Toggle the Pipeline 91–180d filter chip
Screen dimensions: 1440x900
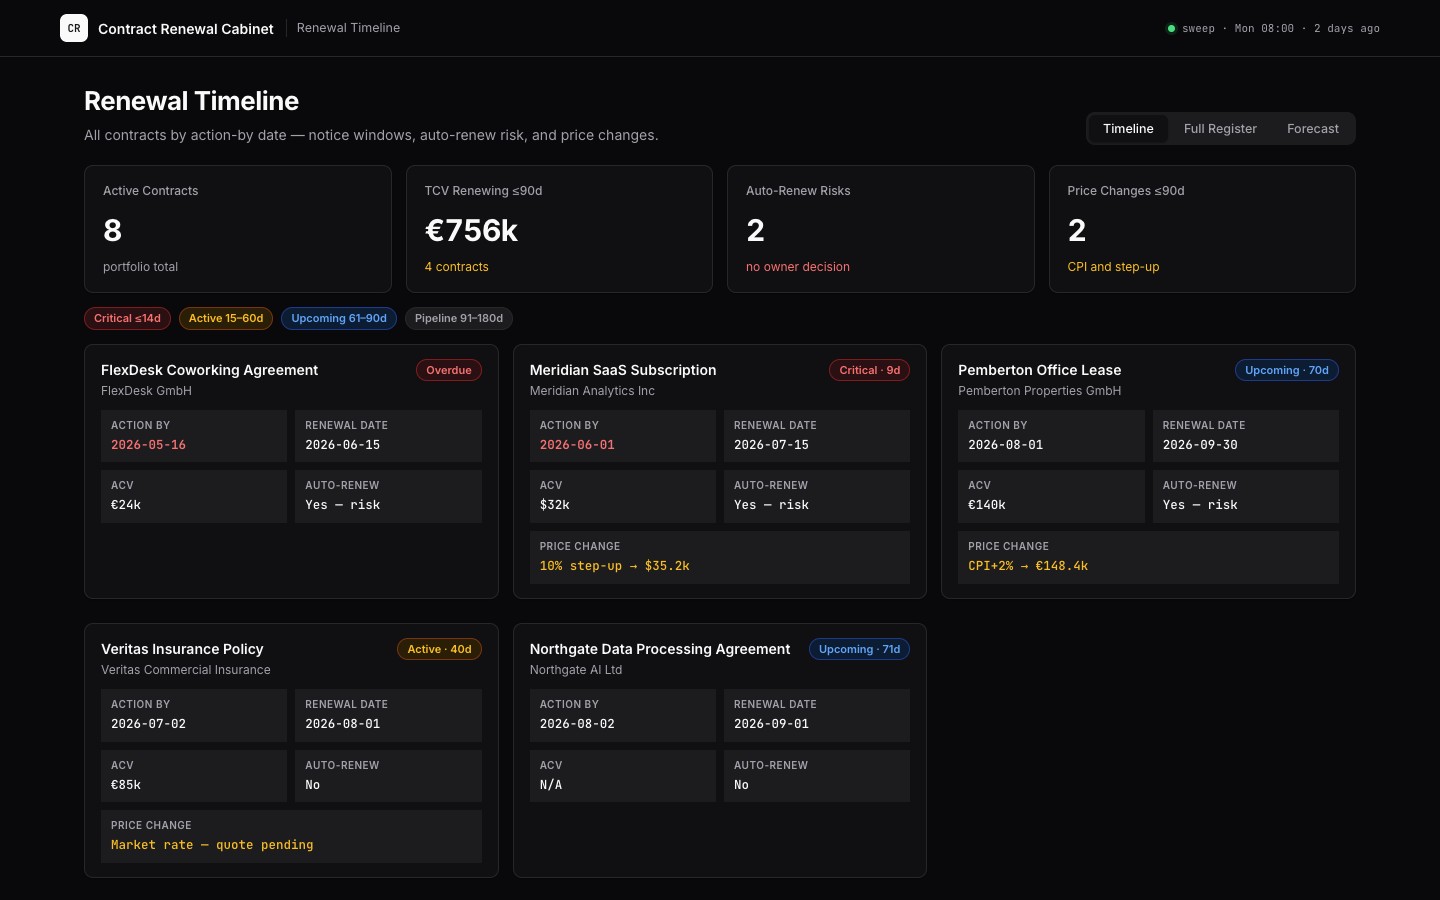459,318
